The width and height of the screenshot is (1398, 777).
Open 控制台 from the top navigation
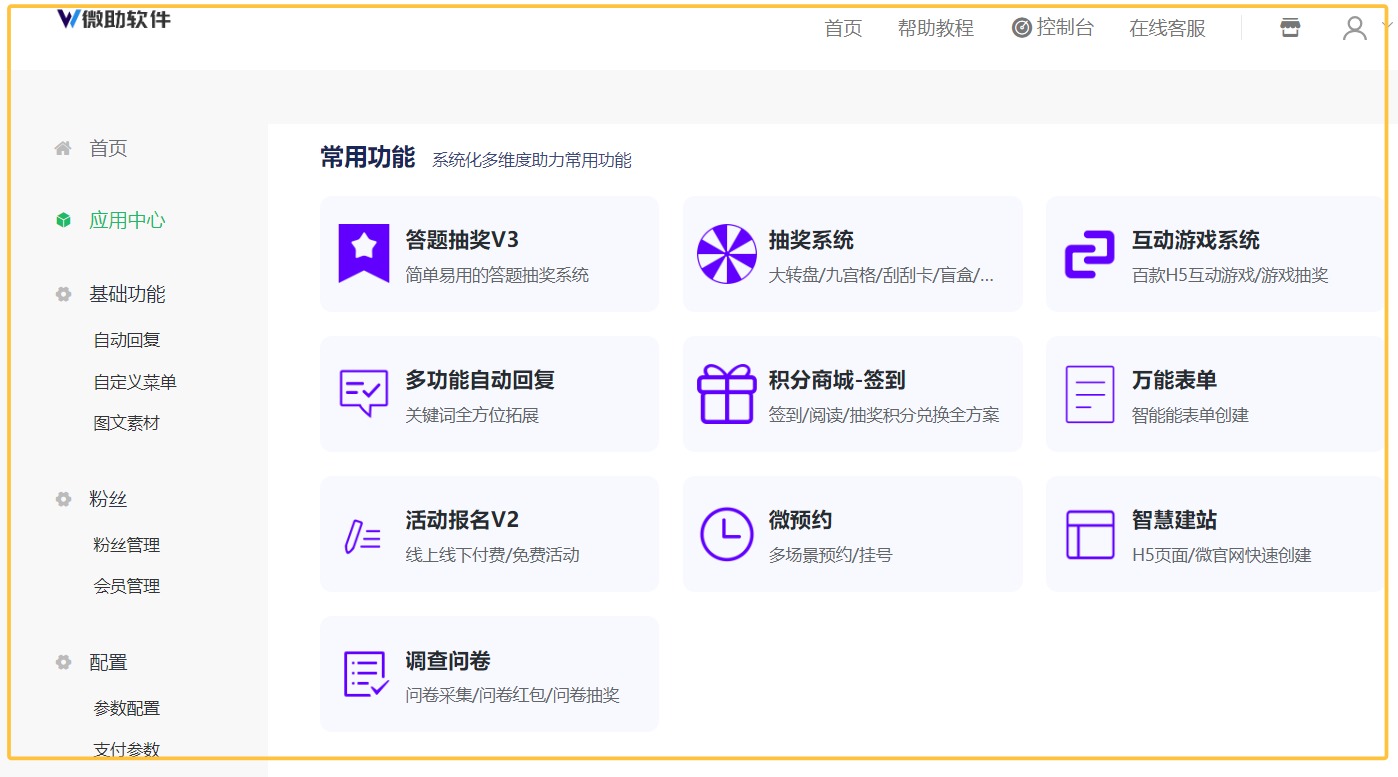[1053, 28]
